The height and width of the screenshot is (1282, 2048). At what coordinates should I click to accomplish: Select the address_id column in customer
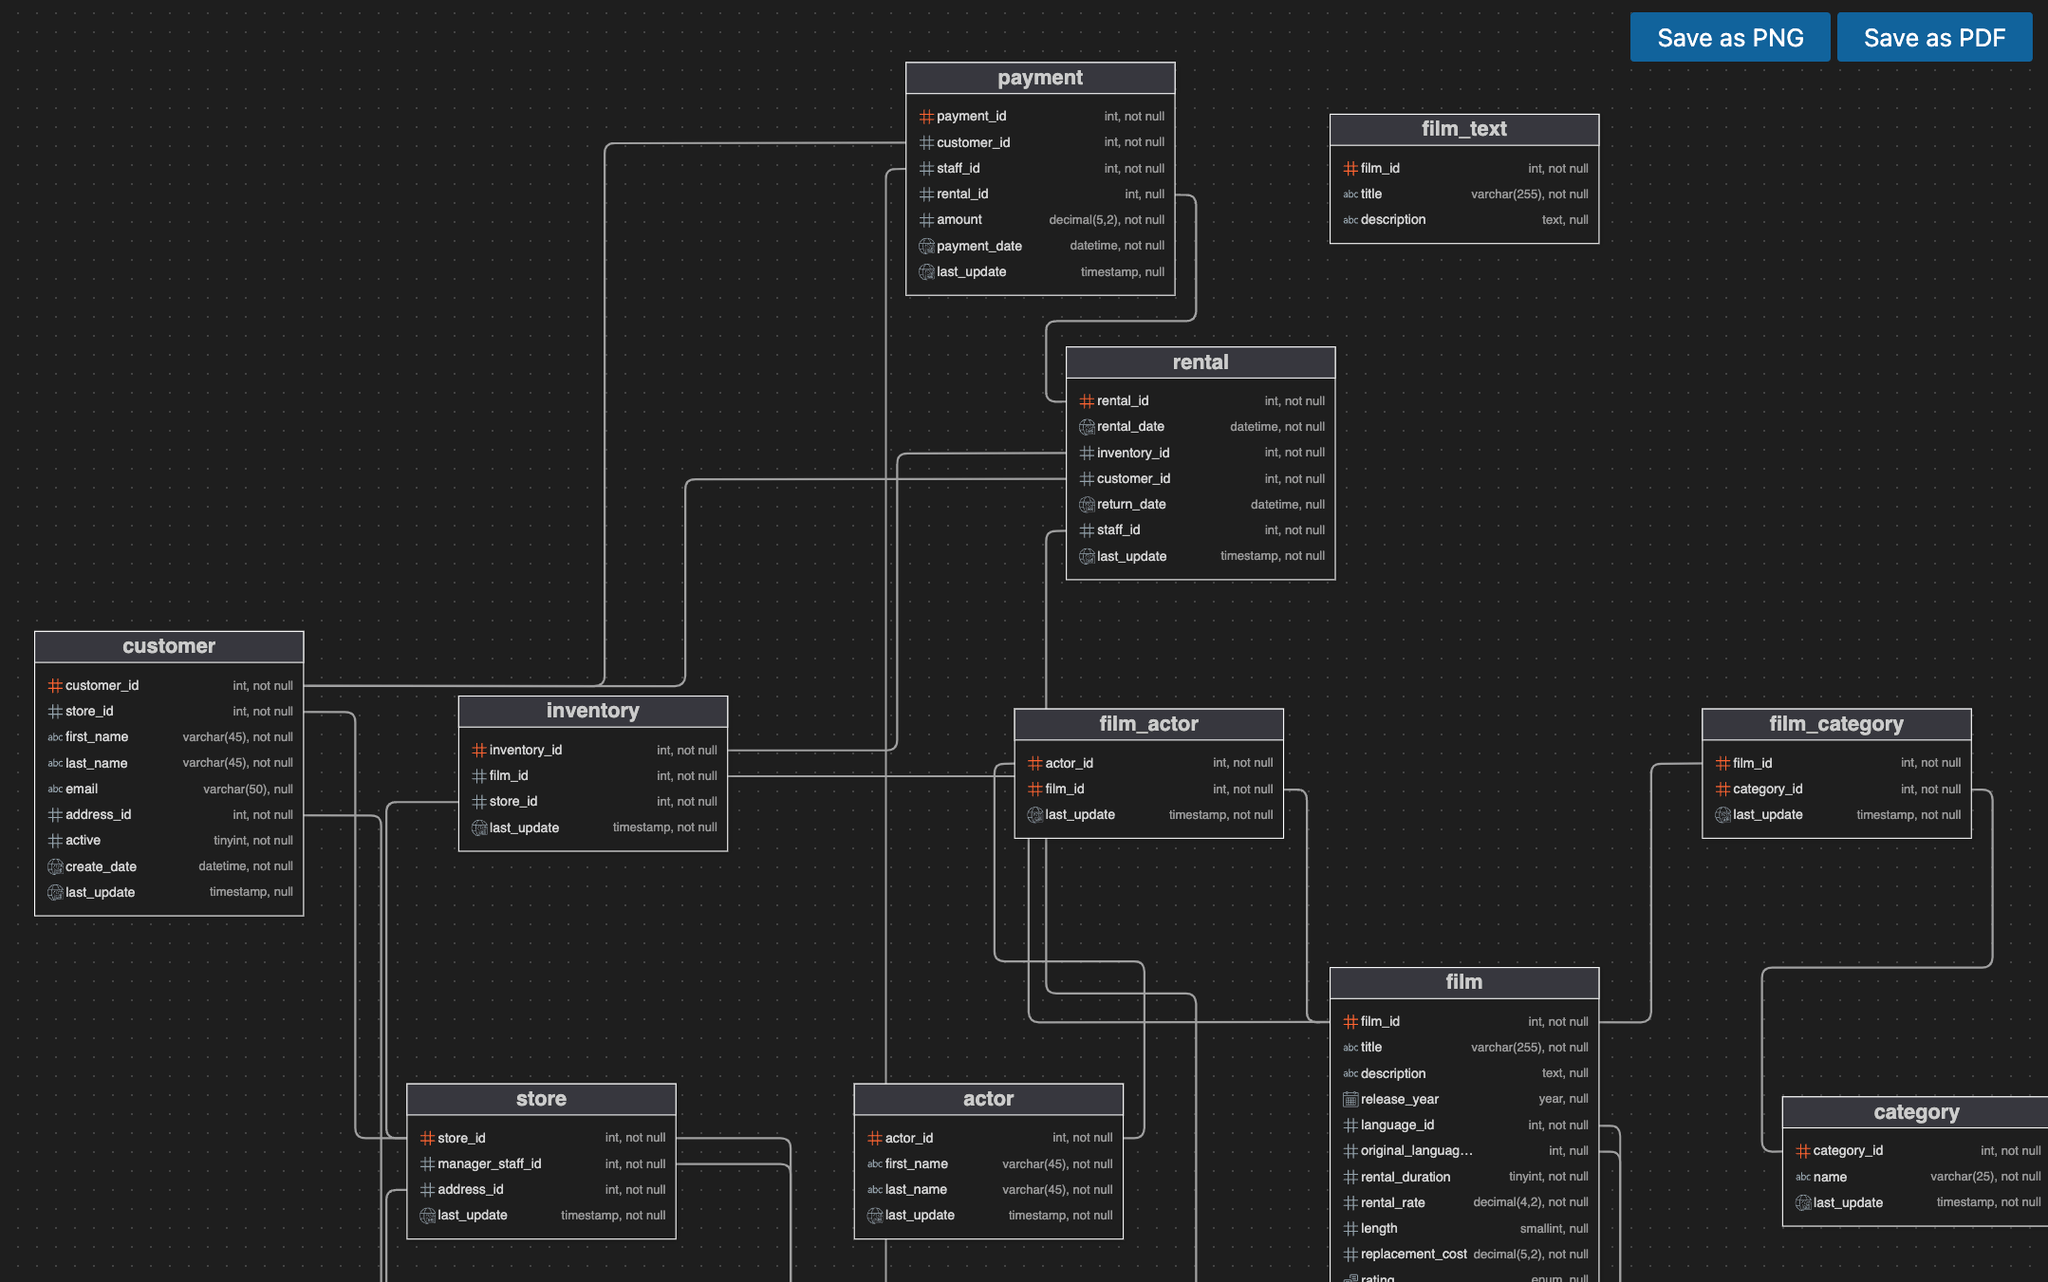(x=169, y=815)
